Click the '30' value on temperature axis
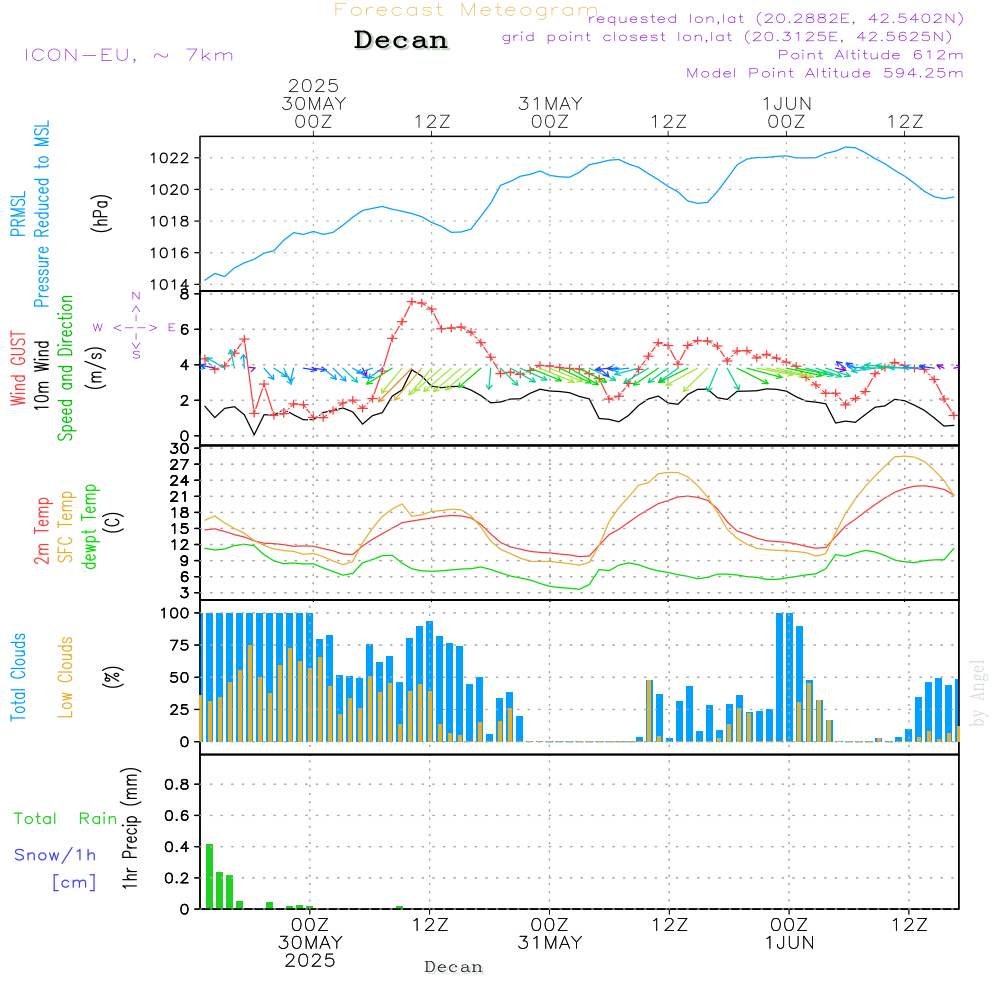Viewport: 1000px width, 1000px height. point(180,448)
